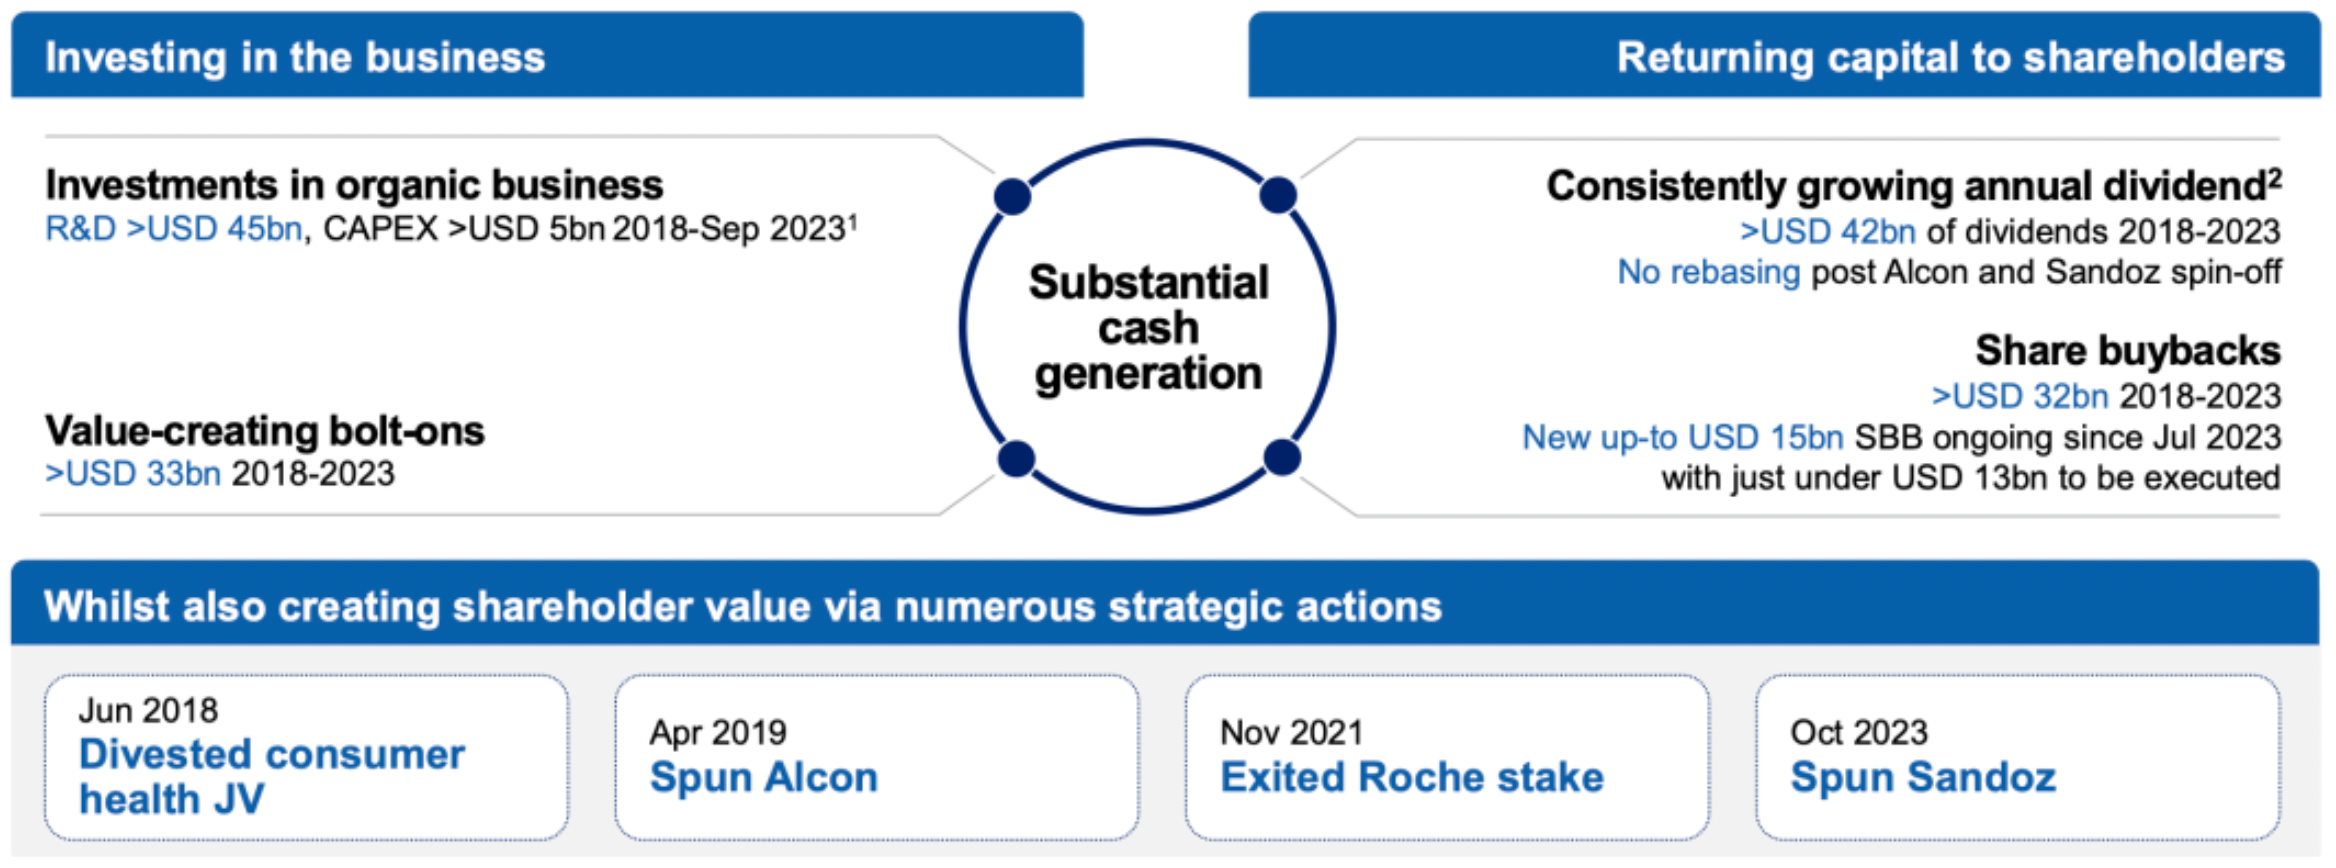Open the 'Divested consumer health JV' card

pyautogui.click(x=306, y=757)
